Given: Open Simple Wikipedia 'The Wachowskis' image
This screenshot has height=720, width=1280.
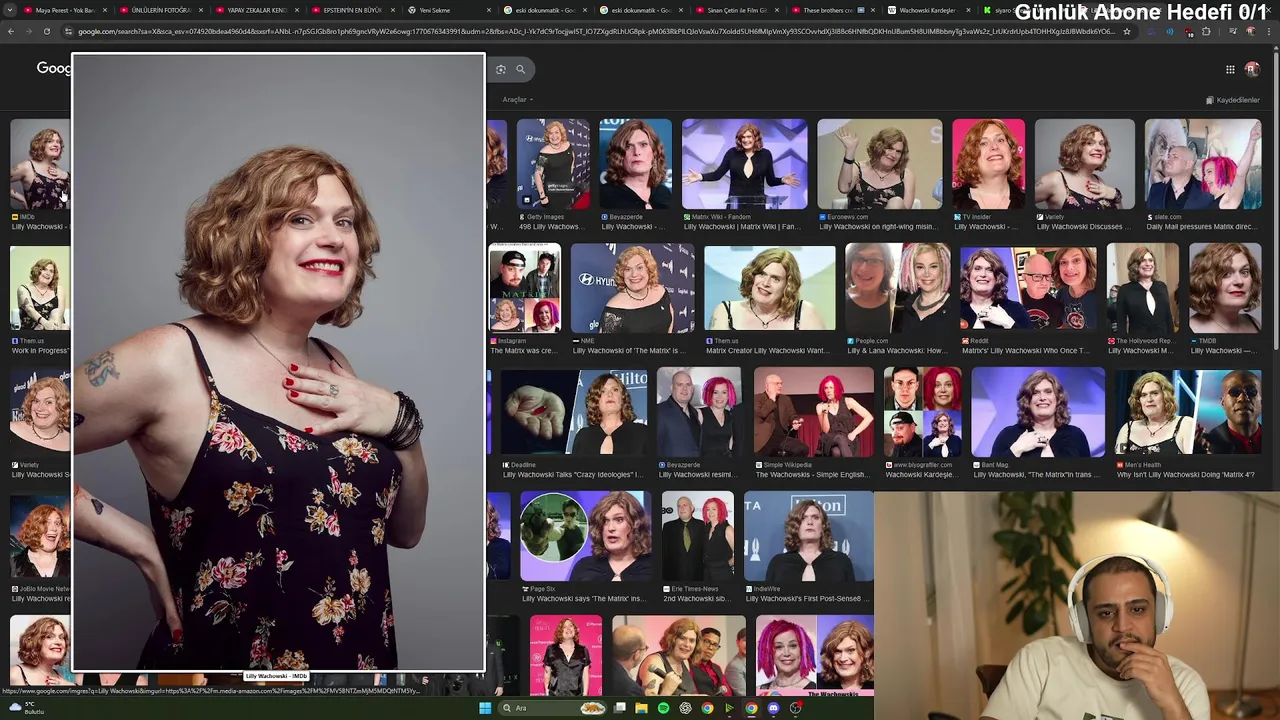Looking at the screenshot, I should (814, 412).
